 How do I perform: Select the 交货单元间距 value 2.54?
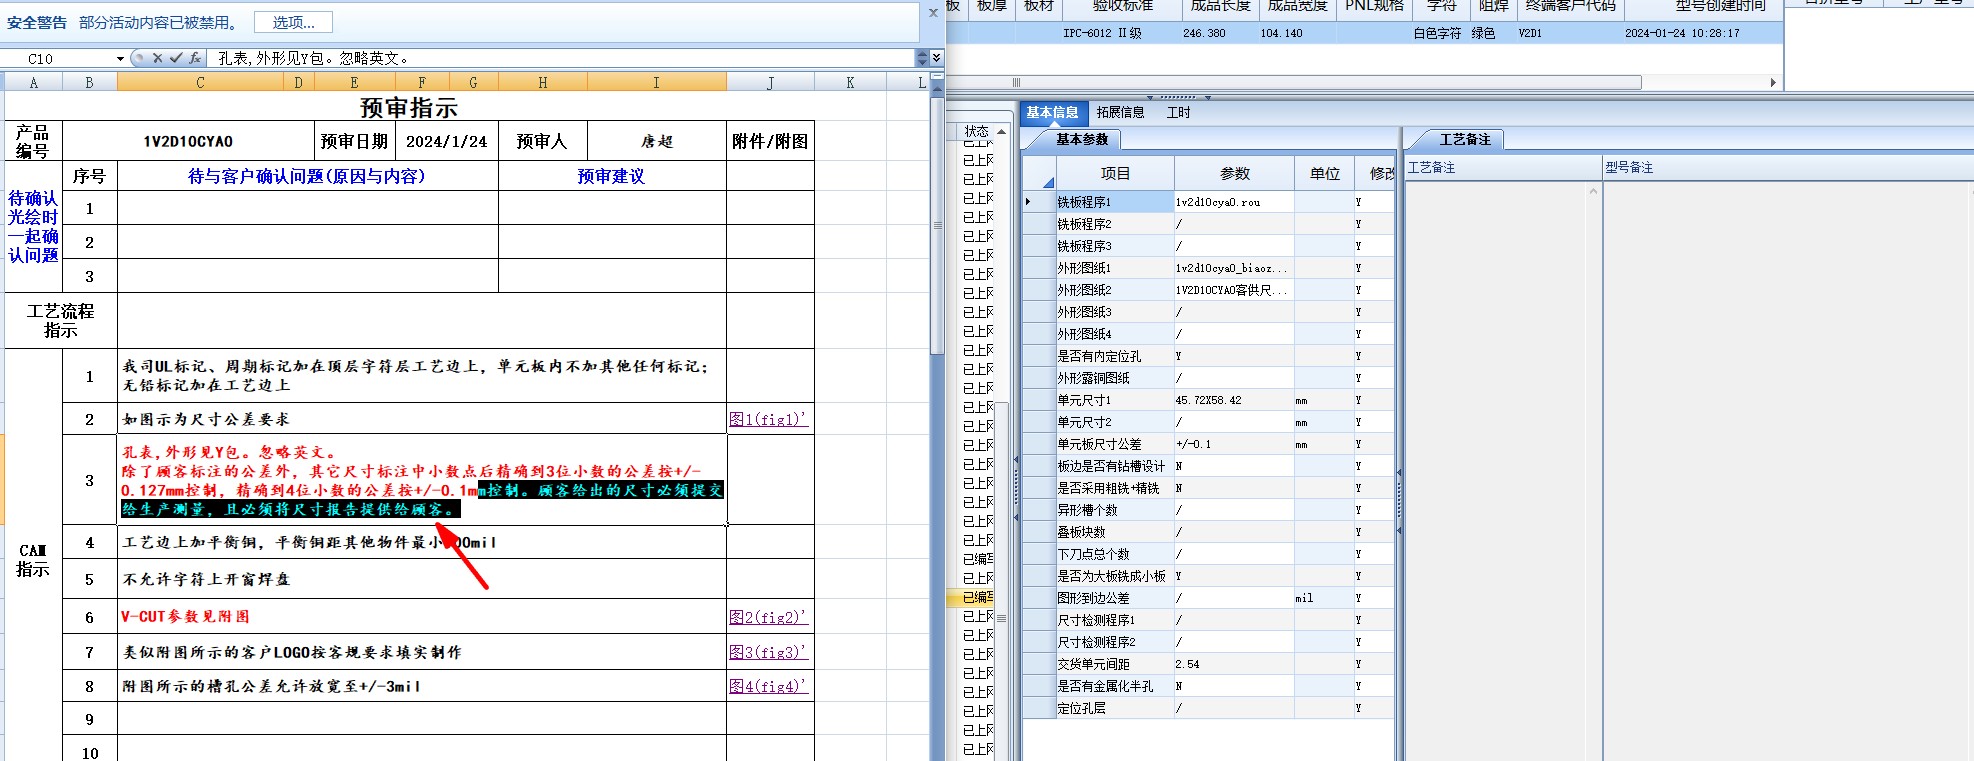coord(1234,664)
